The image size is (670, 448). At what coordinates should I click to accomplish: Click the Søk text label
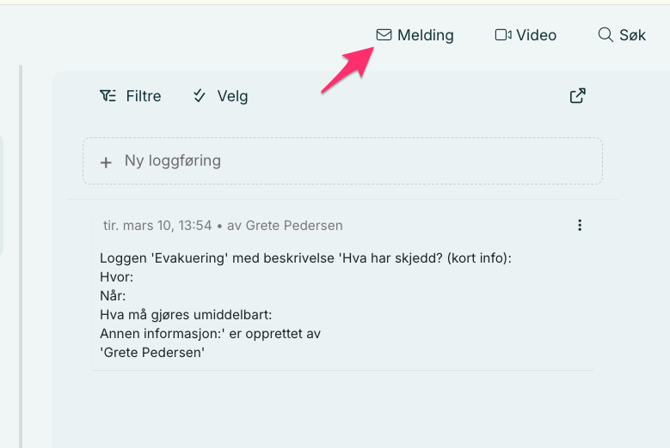click(632, 35)
